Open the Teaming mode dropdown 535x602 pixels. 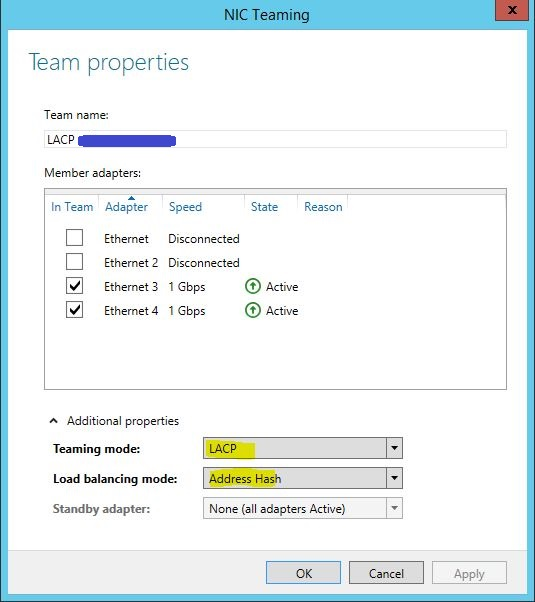tap(303, 448)
